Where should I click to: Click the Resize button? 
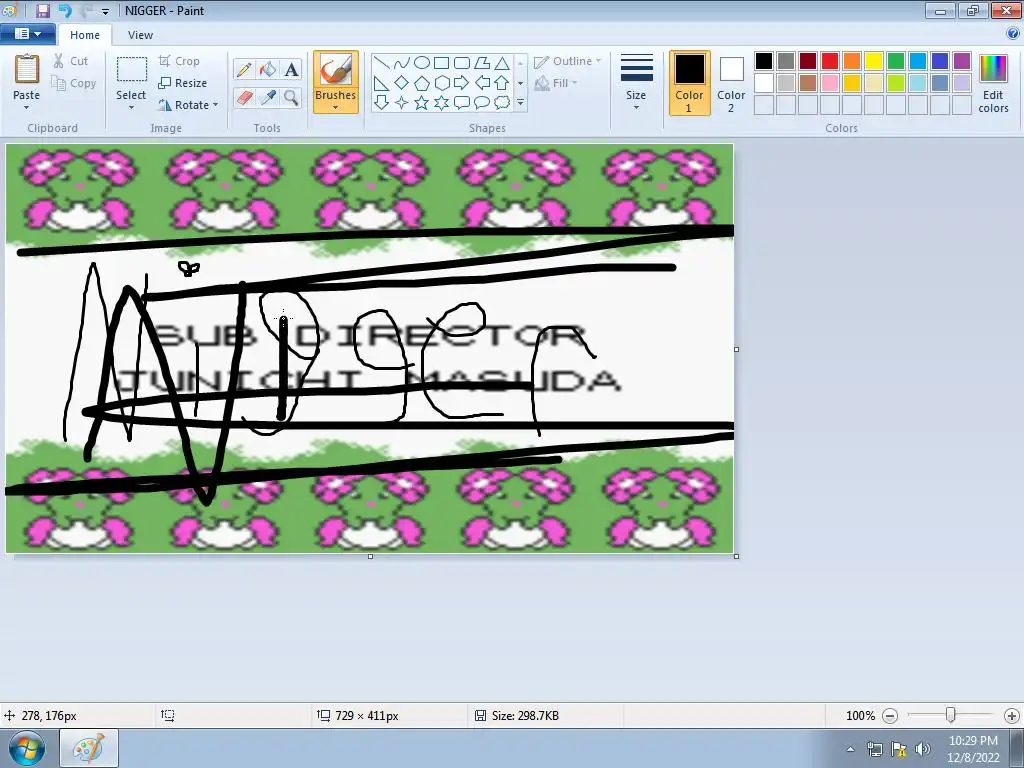click(x=183, y=83)
